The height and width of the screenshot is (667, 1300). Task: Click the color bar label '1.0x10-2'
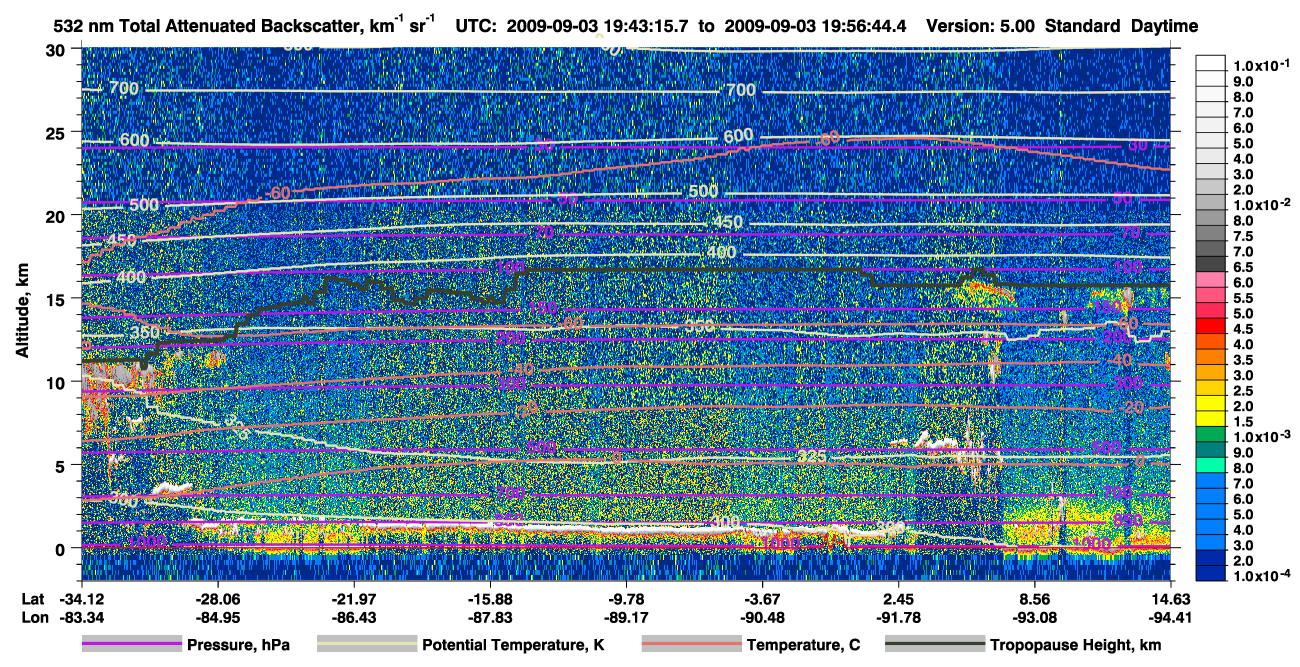click(x=1260, y=203)
